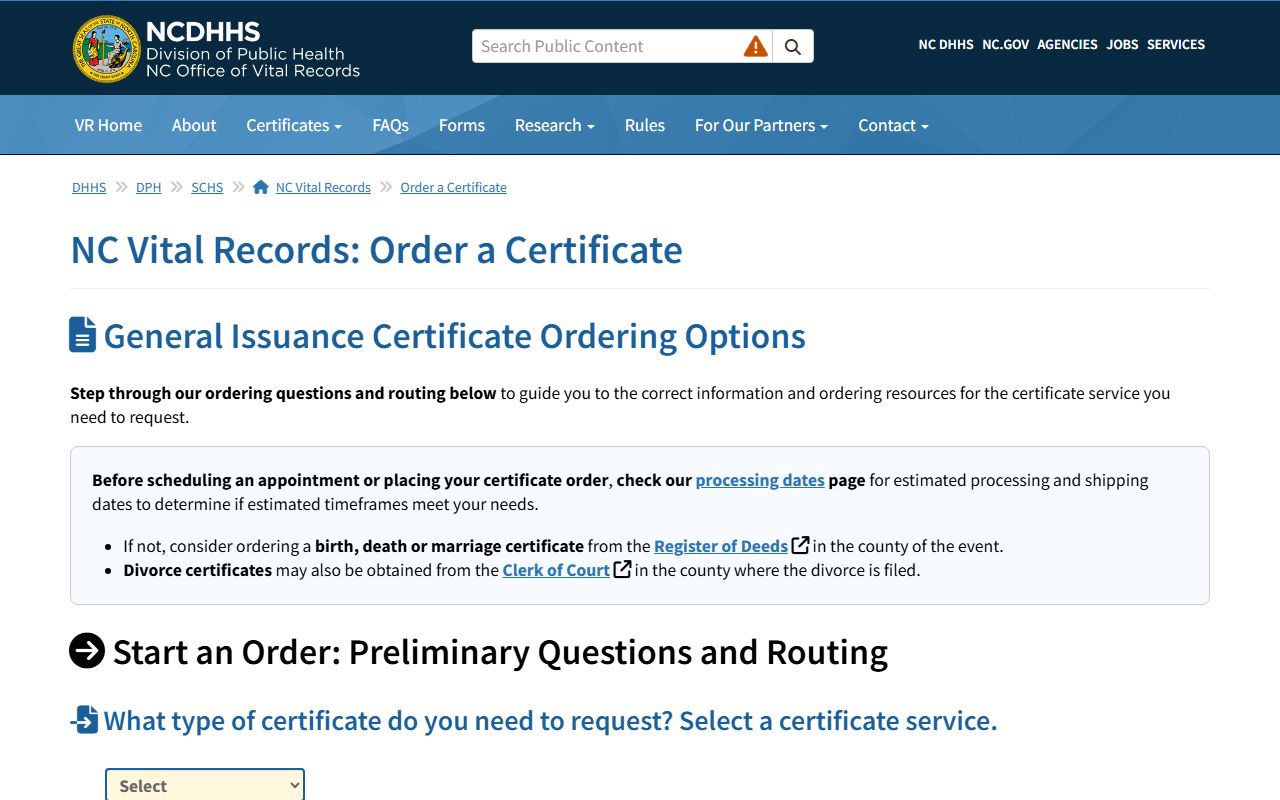
Task: Expand the Certificates menu
Action: click(x=294, y=125)
